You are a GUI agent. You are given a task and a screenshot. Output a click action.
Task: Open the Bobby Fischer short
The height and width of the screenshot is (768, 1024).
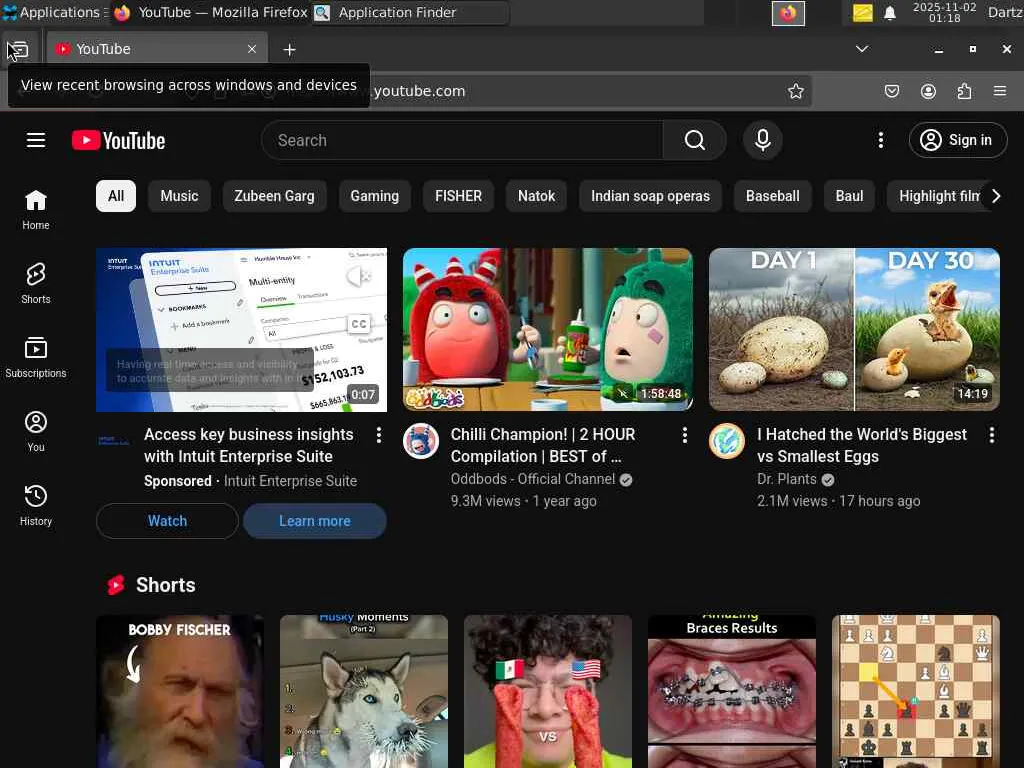pyautogui.click(x=180, y=691)
